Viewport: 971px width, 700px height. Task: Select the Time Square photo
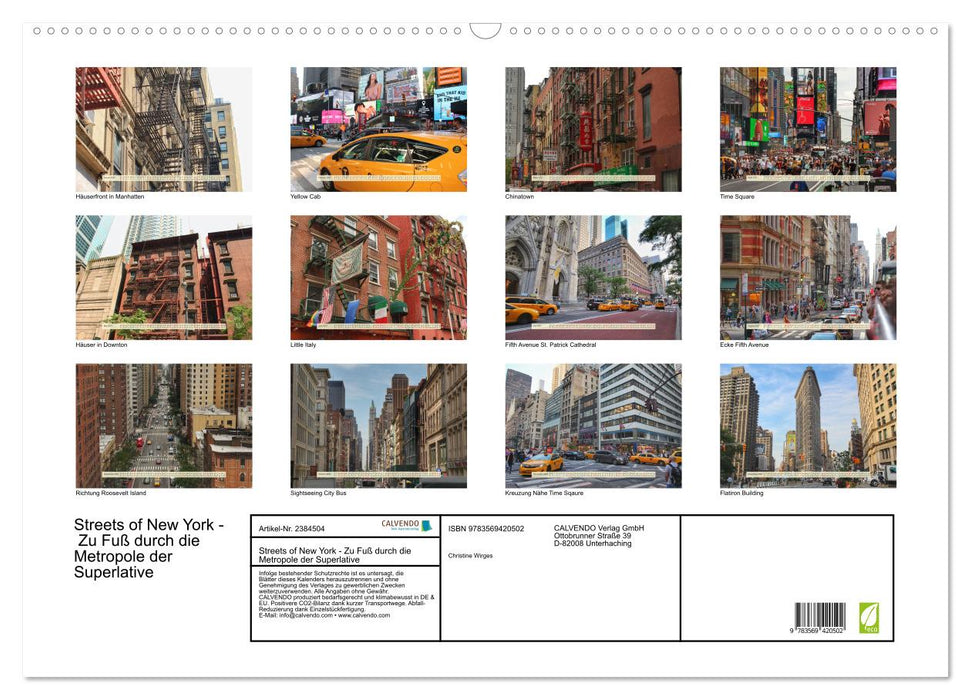(808, 129)
